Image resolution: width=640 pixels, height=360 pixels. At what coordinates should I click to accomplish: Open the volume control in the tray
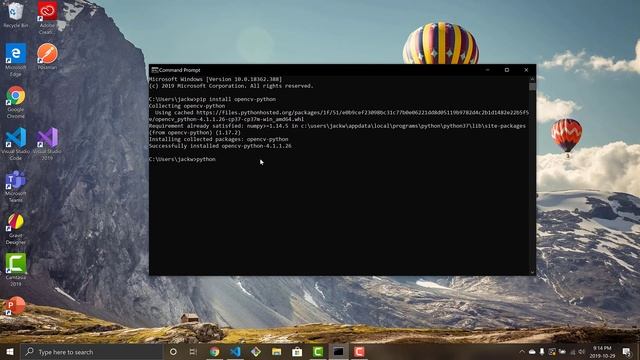click(x=582, y=352)
